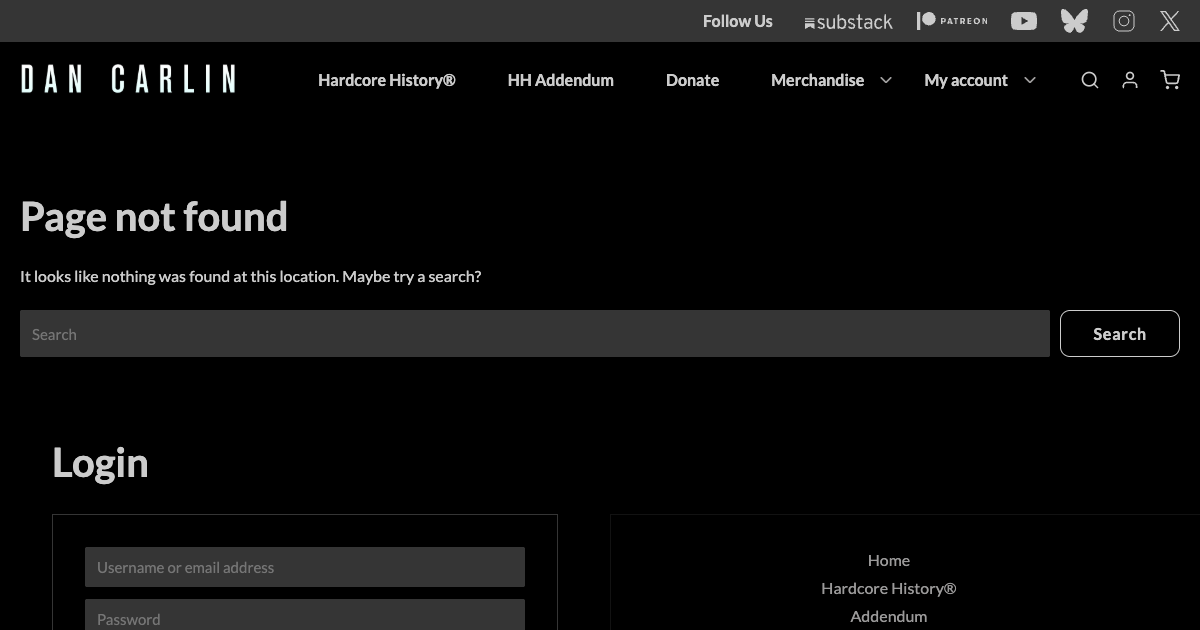Go to HH Addendum menu item
The height and width of the screenshot is (630, 1200).
[560, 80]
